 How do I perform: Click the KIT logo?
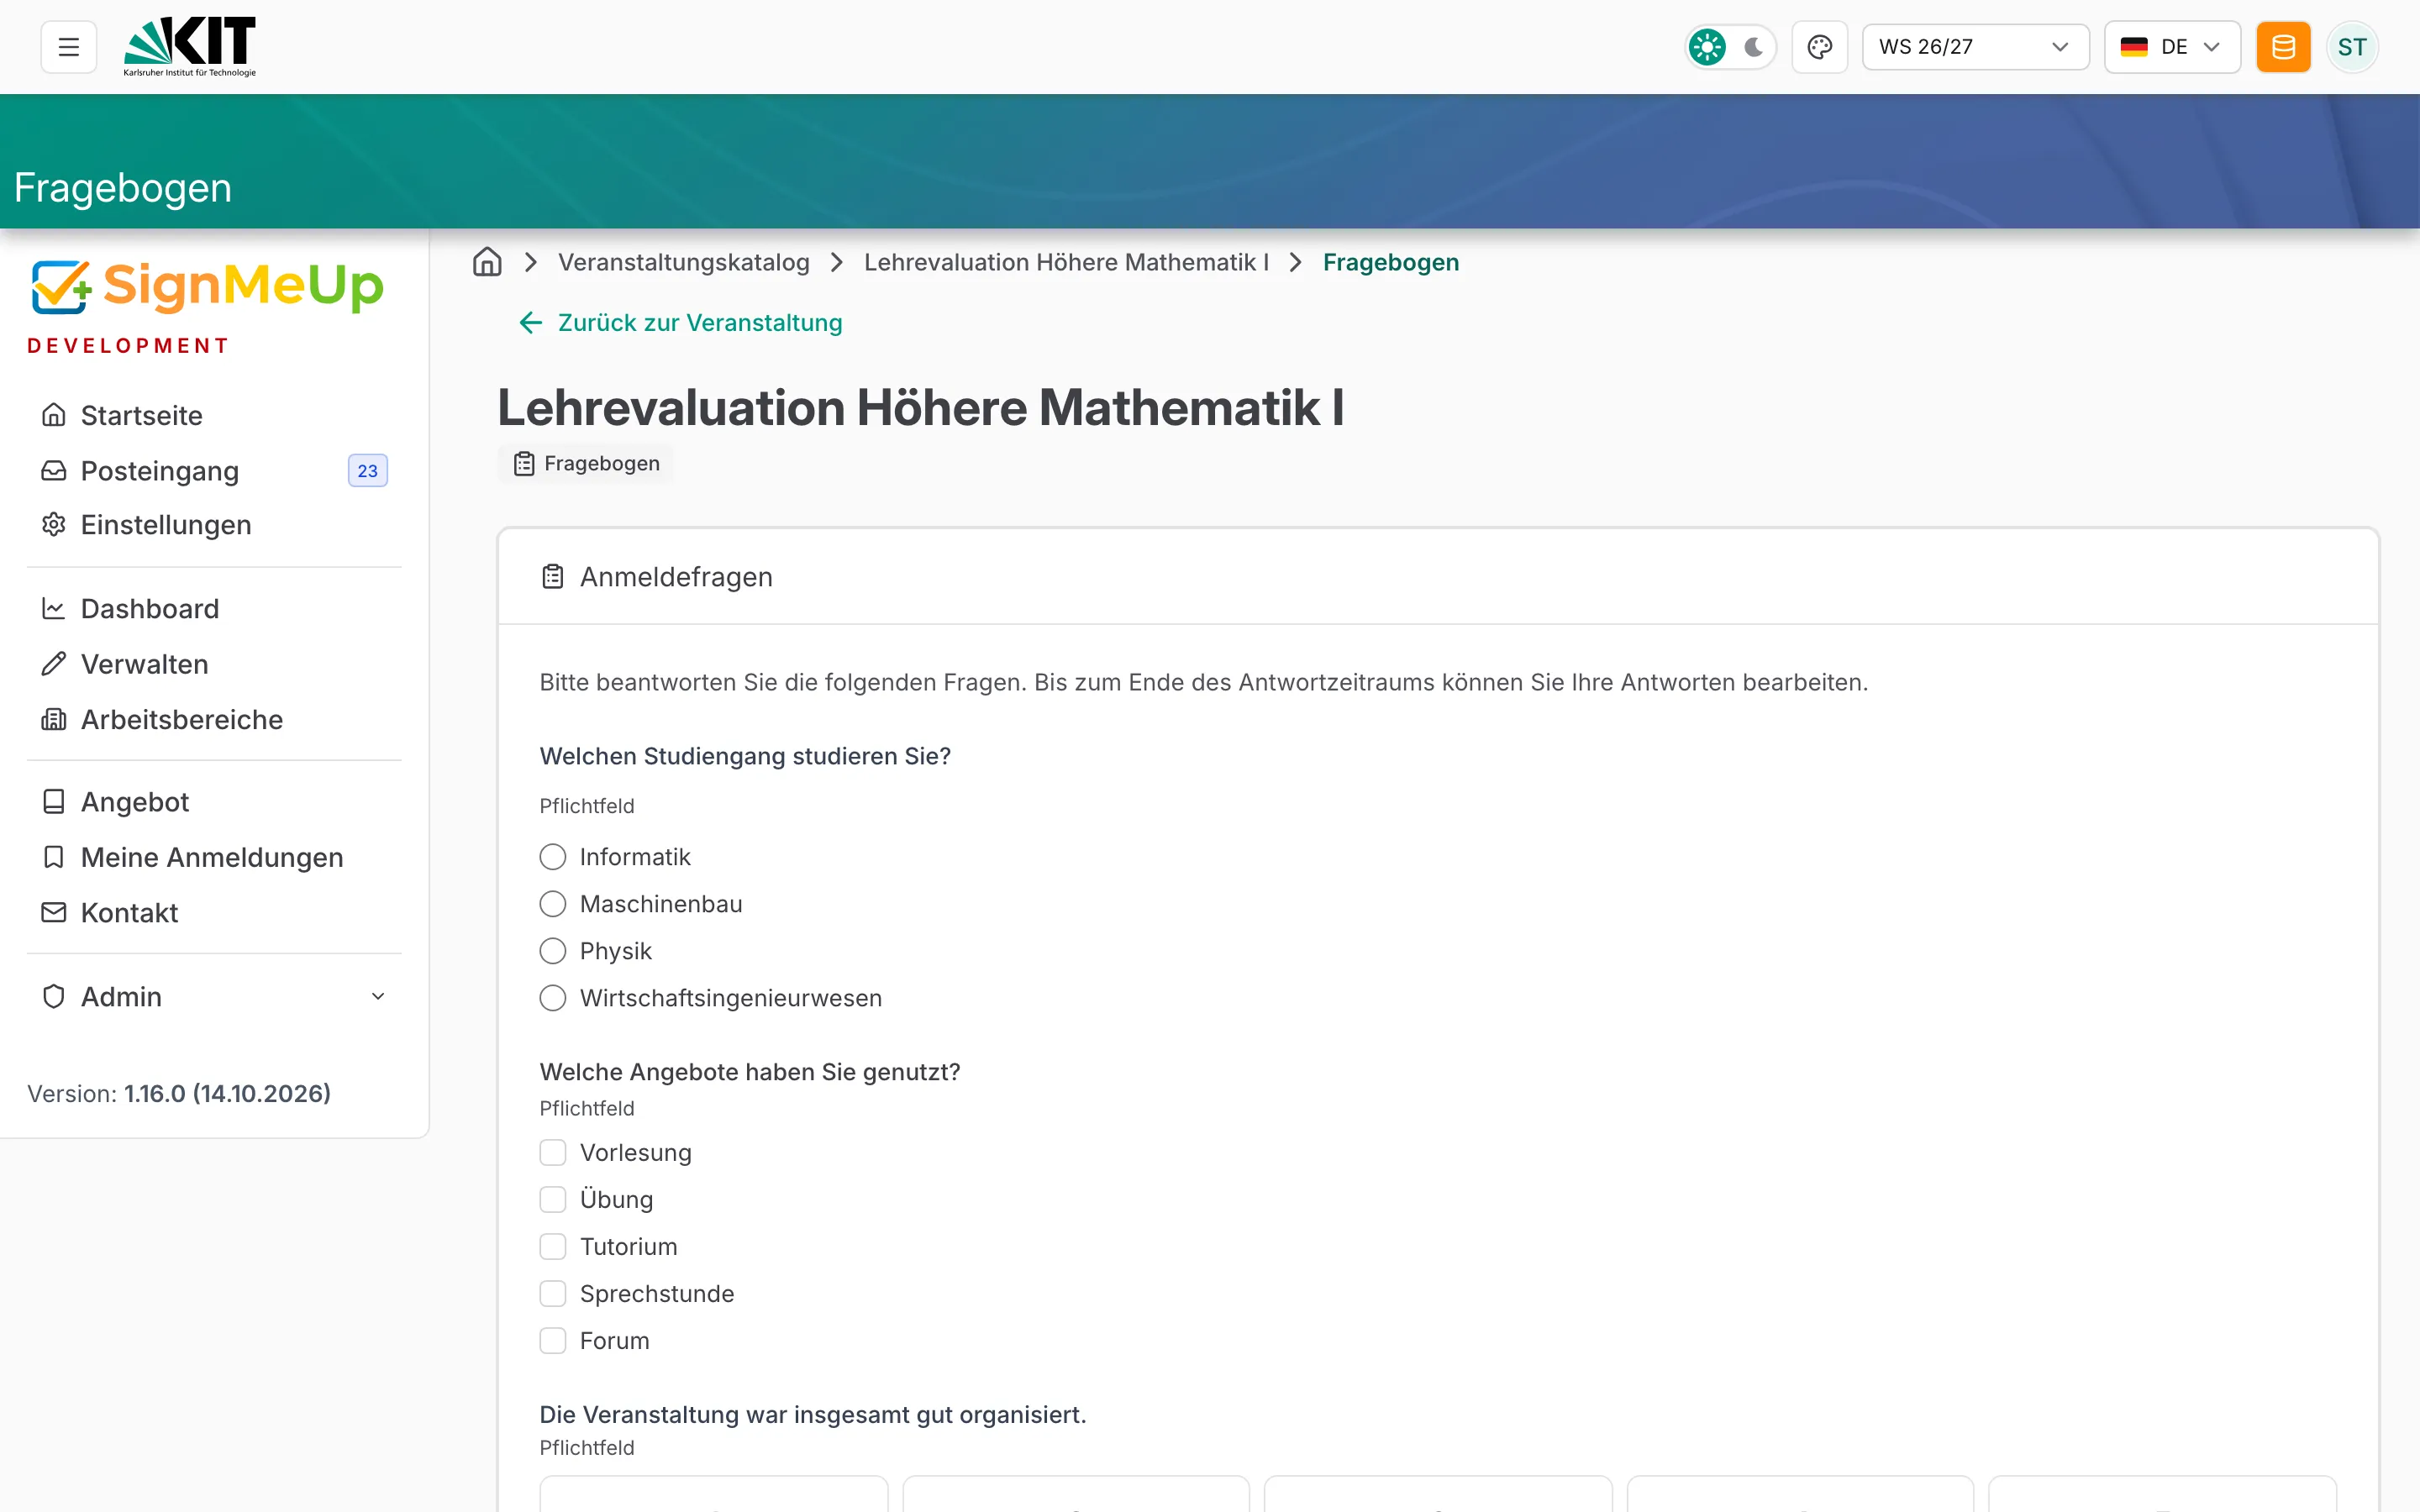click(189, 47)
